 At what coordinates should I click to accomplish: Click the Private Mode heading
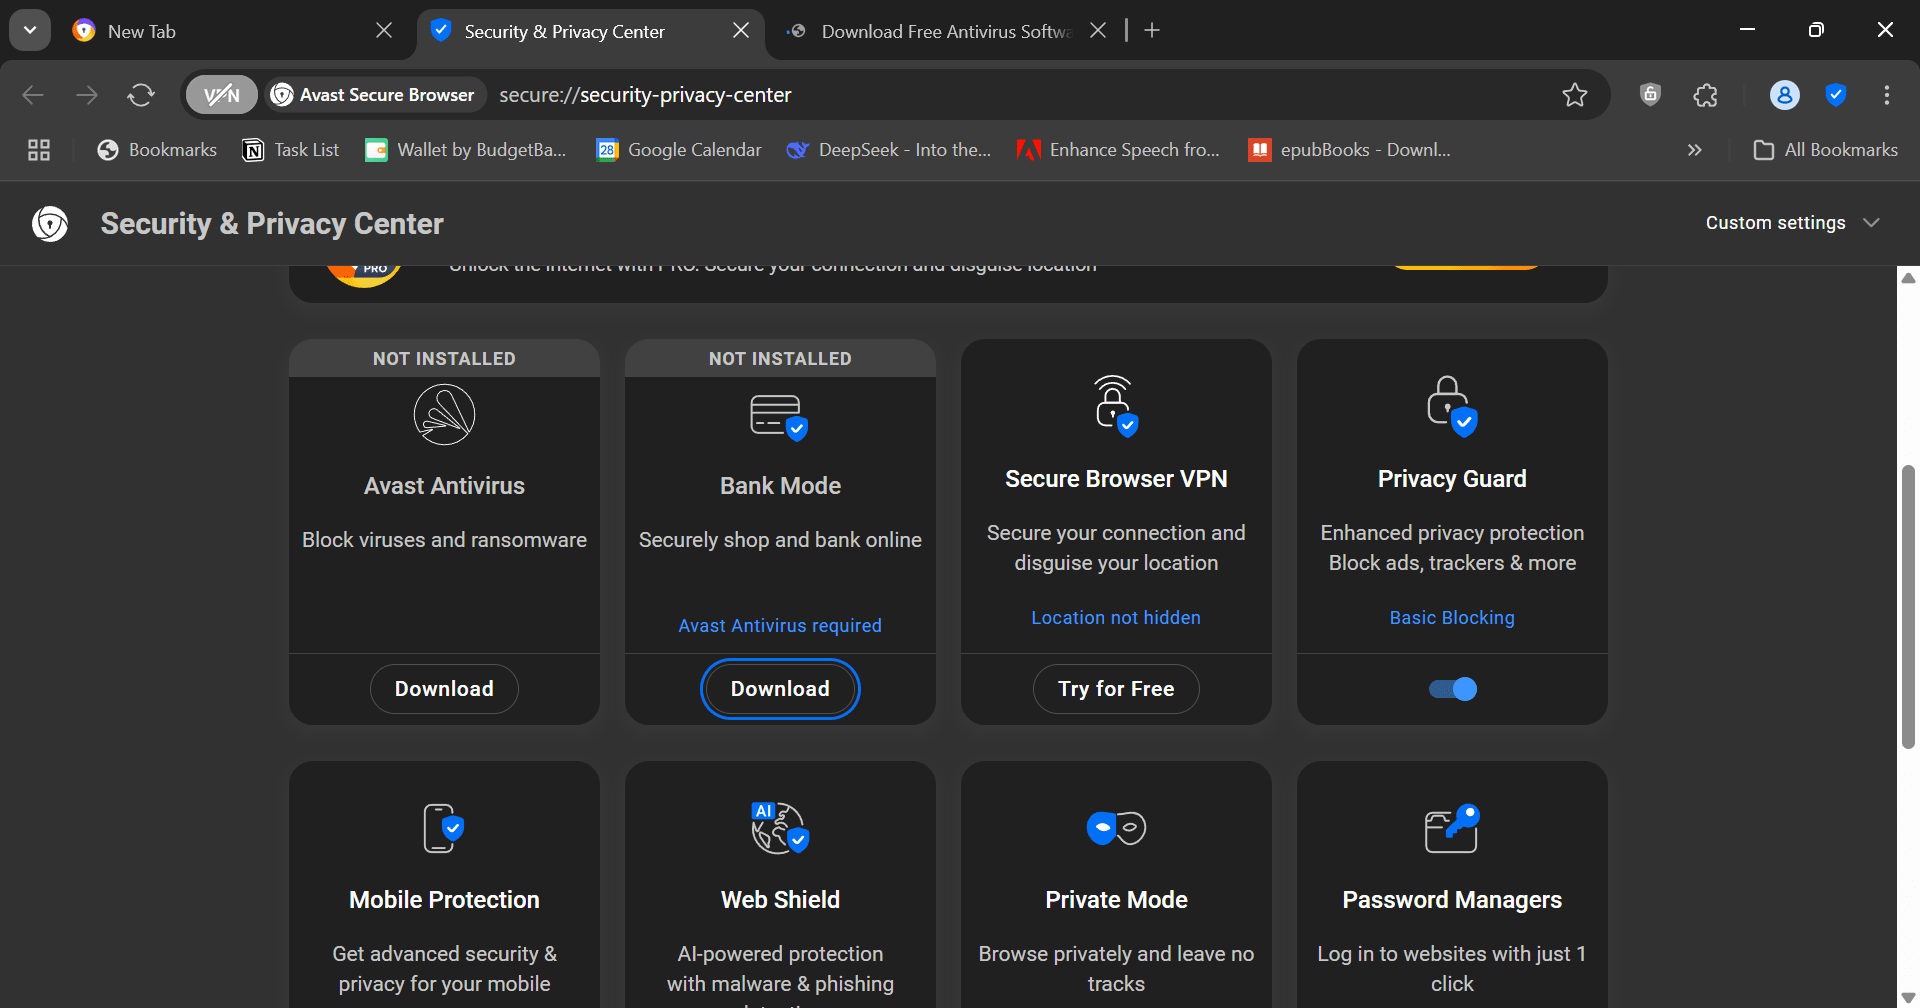(1116, 900)
